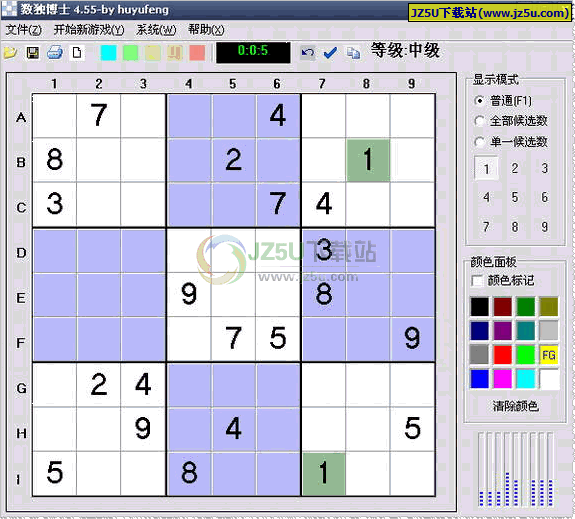
Task: Click the 清除颜色 button
Action: tap(515, 406)
